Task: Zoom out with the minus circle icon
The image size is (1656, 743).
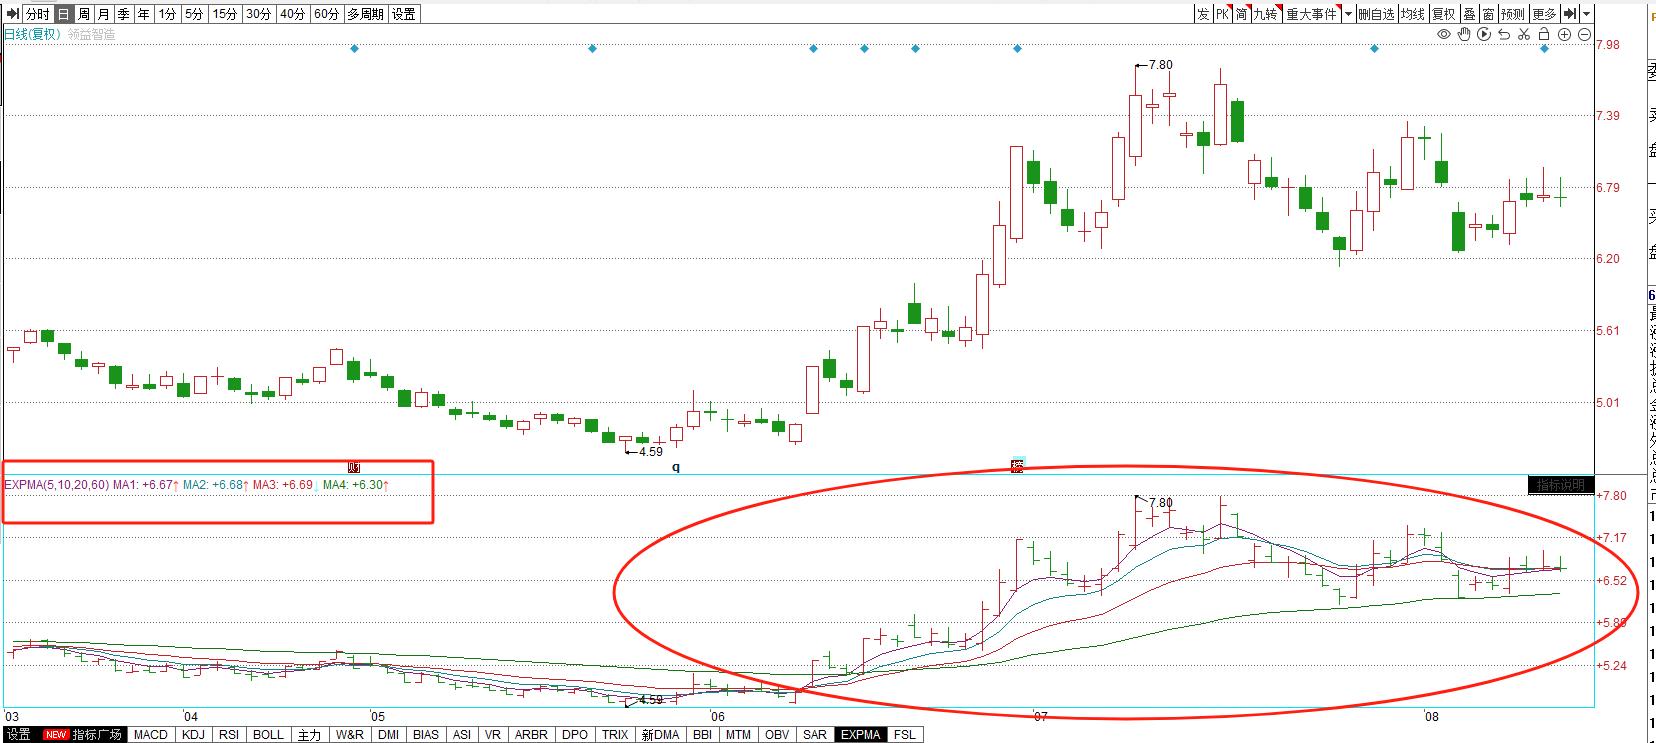Action: coord(1585,35)
